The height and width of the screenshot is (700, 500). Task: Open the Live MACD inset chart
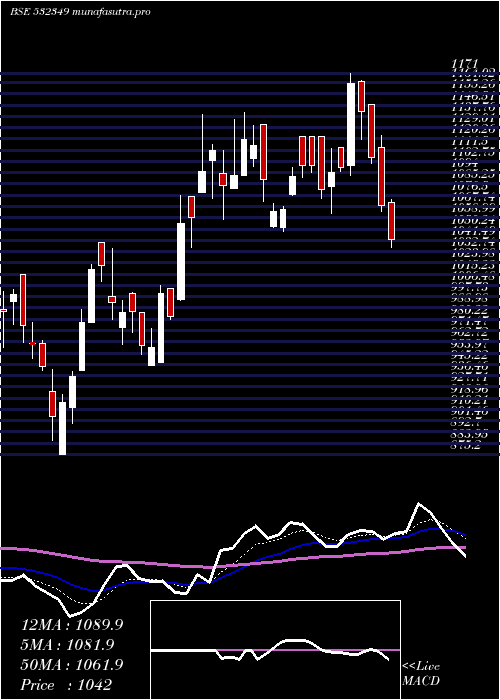275,650
